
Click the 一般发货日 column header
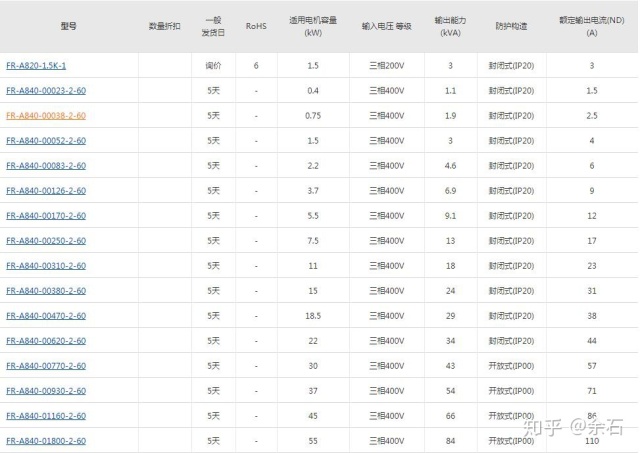coord(213,26)
